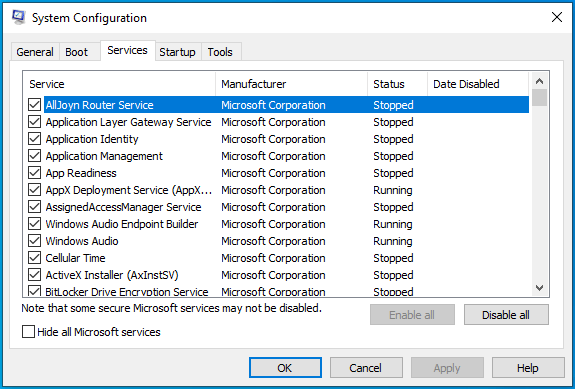Switch to the General tab

click(x=35, y=52)
